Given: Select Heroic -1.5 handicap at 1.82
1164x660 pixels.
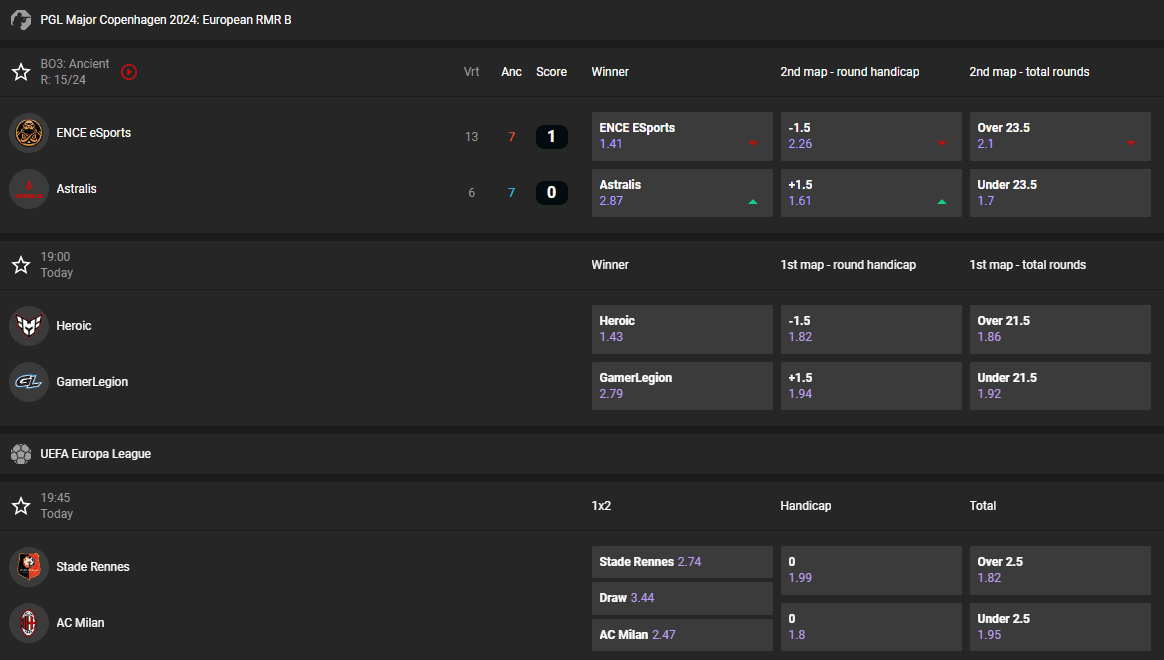Looking at the screenshot, I should [x=871, y=330].
